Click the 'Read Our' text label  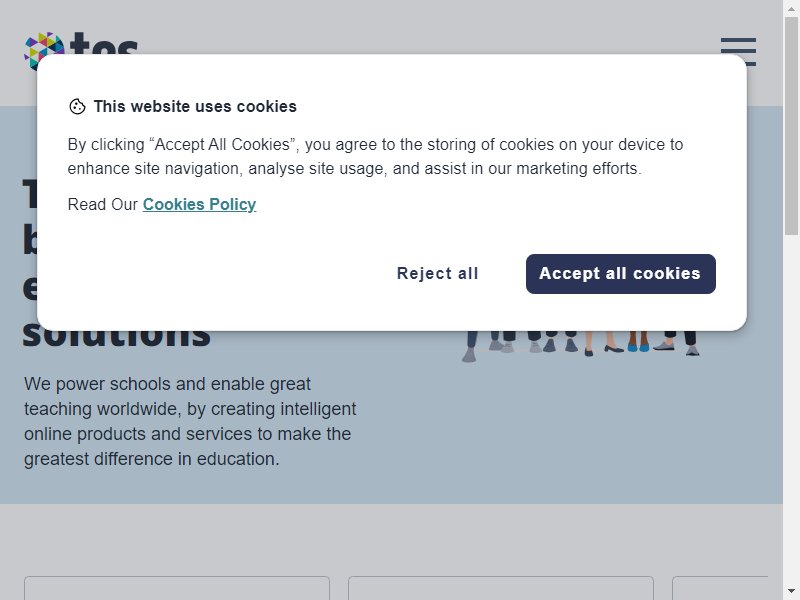[103, 205]
